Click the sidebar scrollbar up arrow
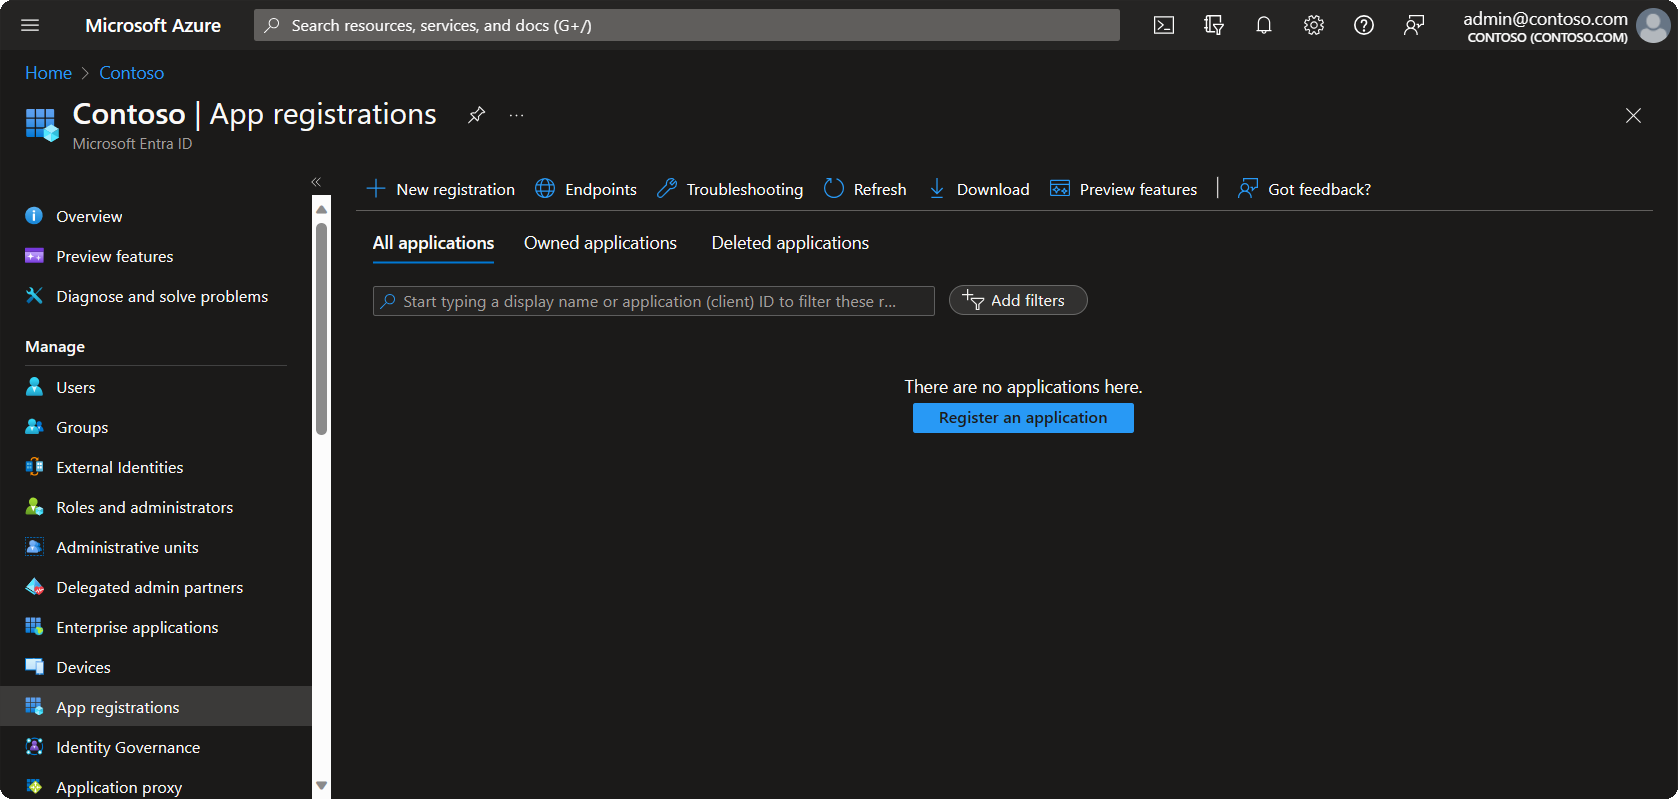Image resolution: width=1678 pixels, height=799 pixels. click(x=321, y=209)
